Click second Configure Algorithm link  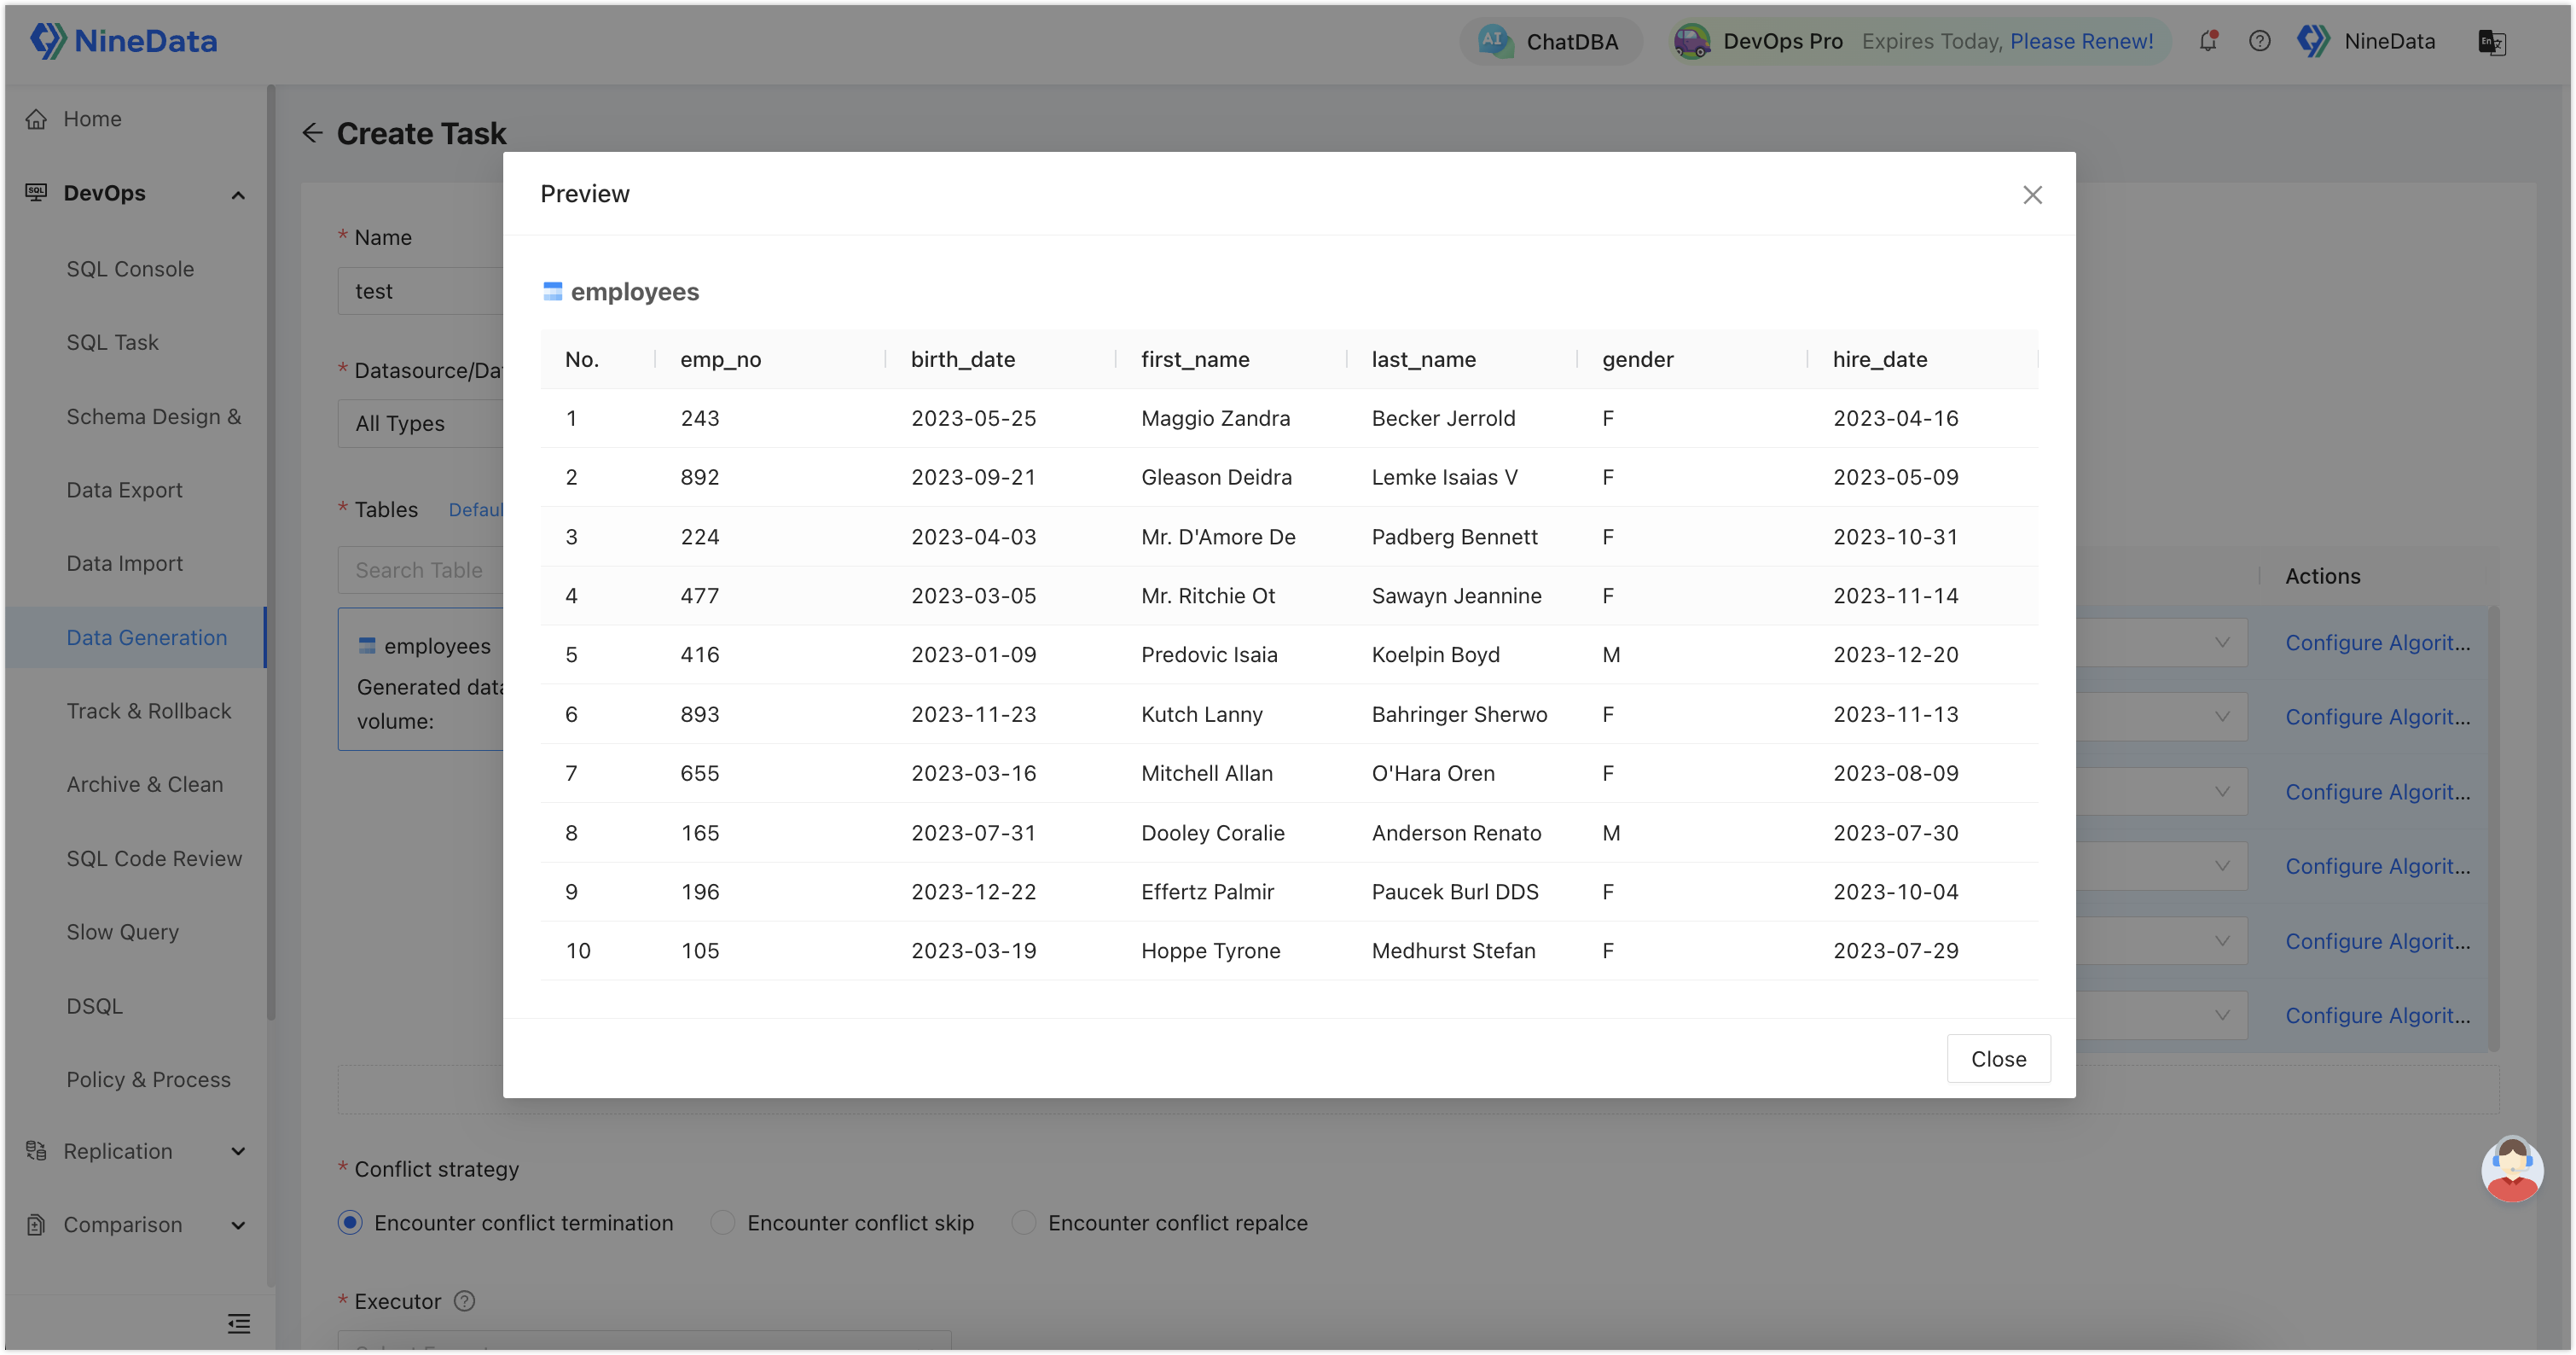(2377, 717)
